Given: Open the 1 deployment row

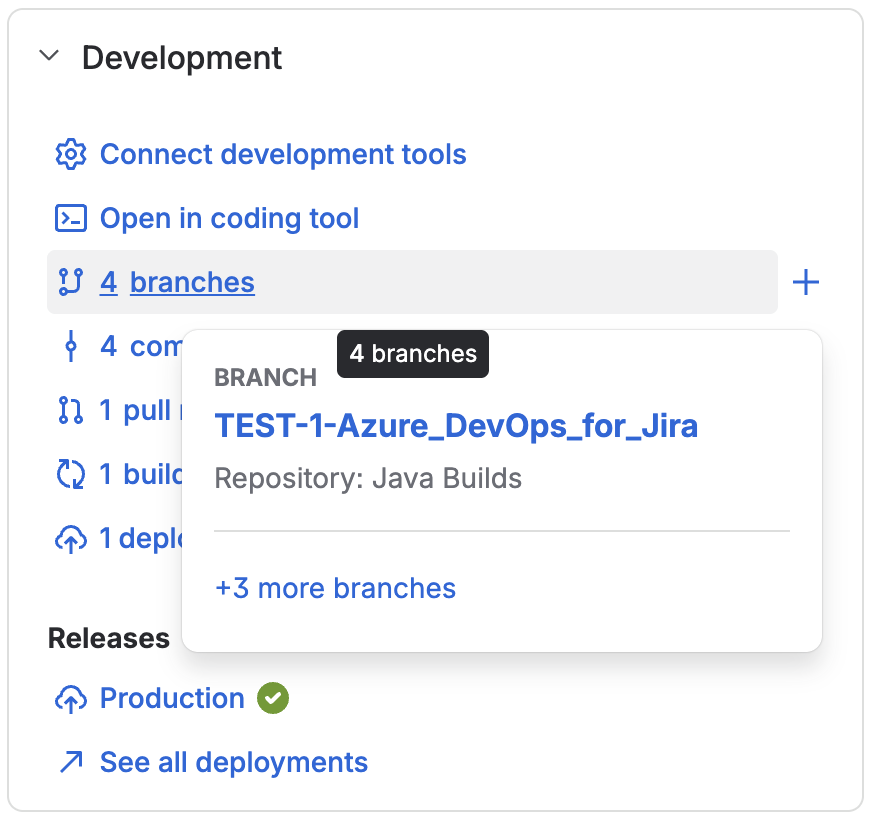Looking at the screenshot, I should click(141, 539).
